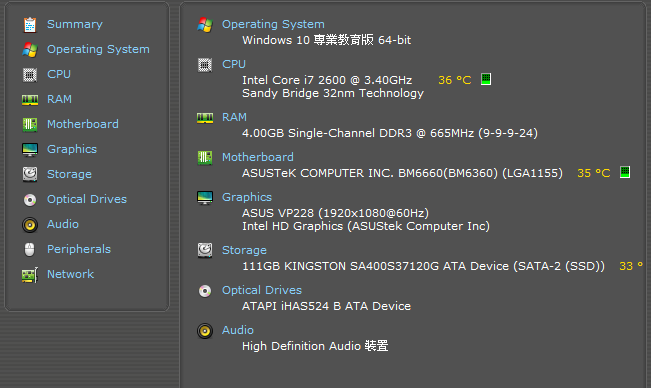Click 'Intel Core i7 2600 @ 3.40GHz' text
The height and width of the screenshot is (388, 651).
(327, 80)
